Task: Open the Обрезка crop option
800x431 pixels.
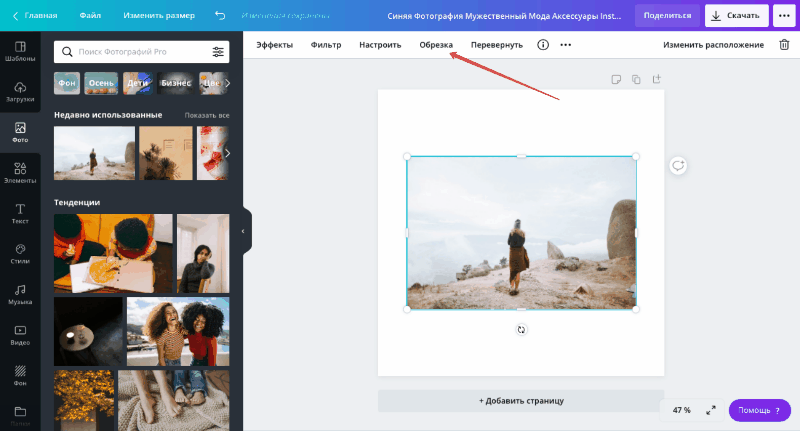Action: 436,45
